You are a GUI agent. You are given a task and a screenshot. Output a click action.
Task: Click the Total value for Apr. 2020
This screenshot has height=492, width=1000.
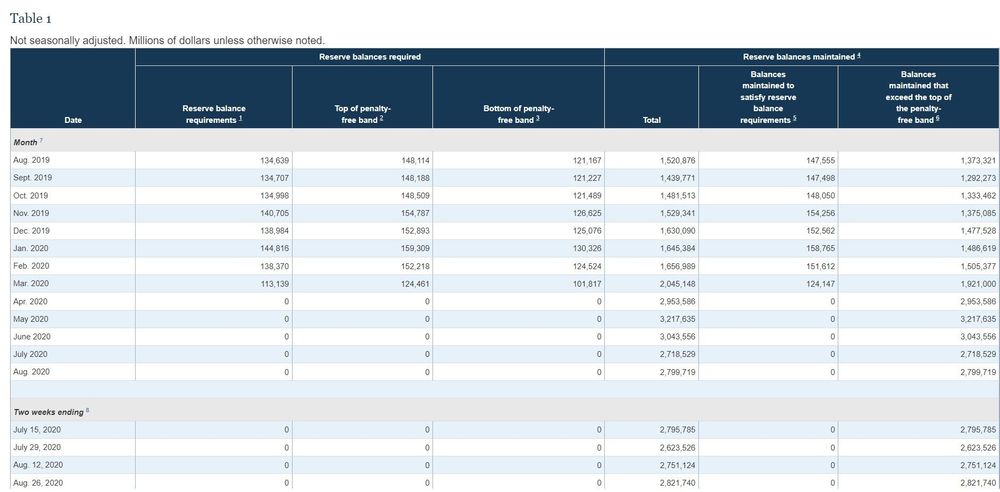pos(677,301)
